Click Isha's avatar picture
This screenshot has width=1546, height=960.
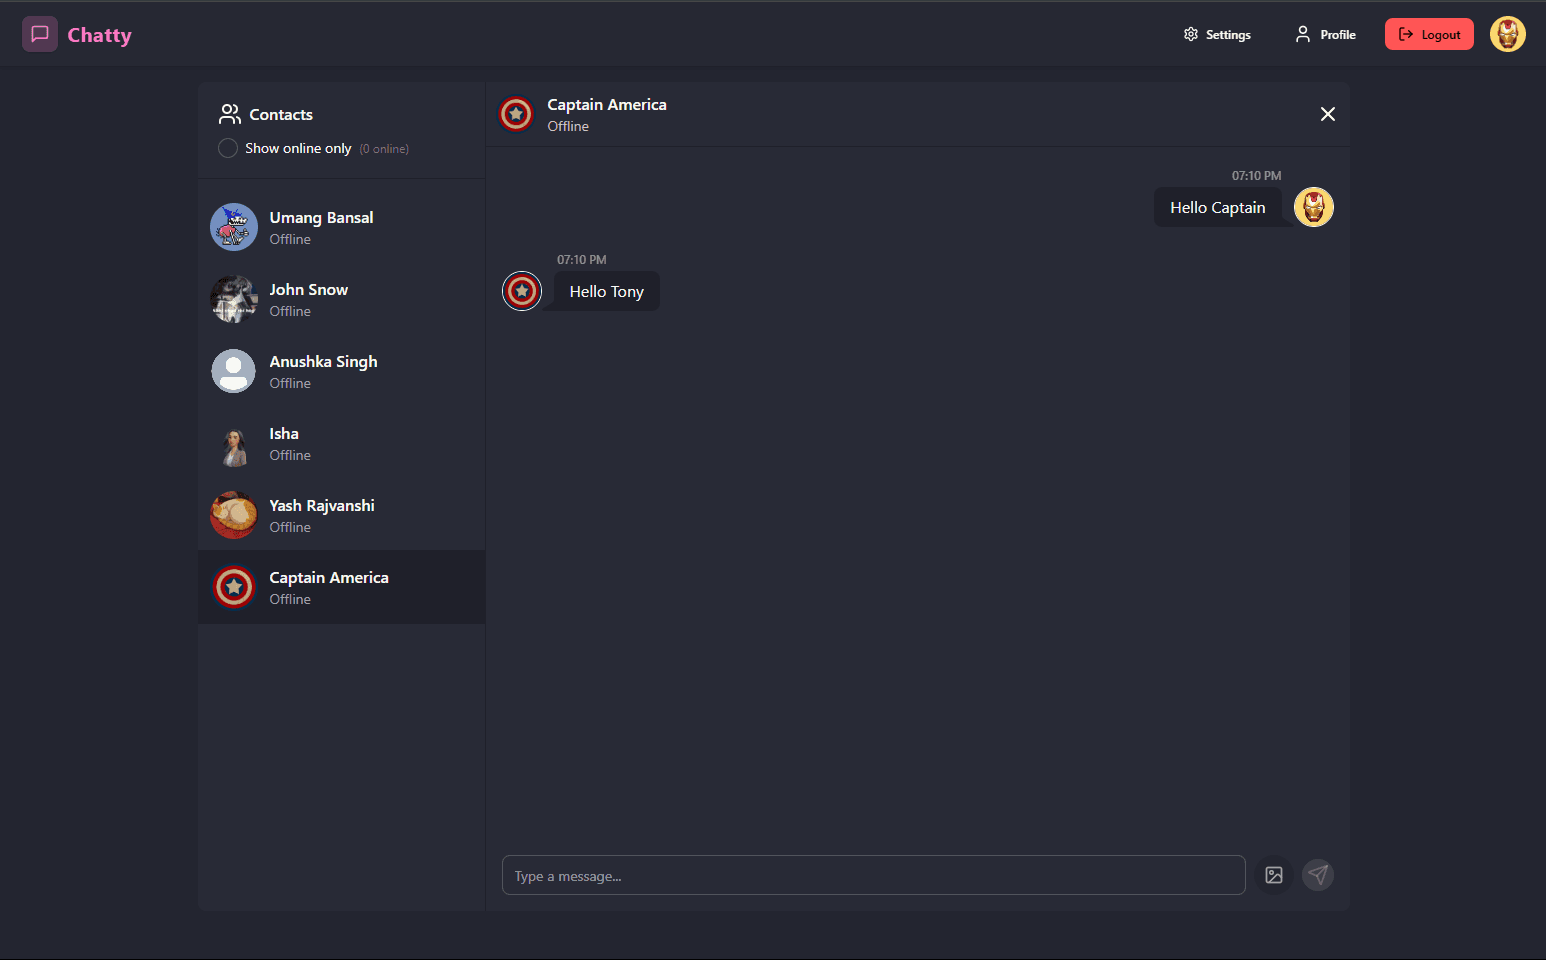click(x=234, y=443)
